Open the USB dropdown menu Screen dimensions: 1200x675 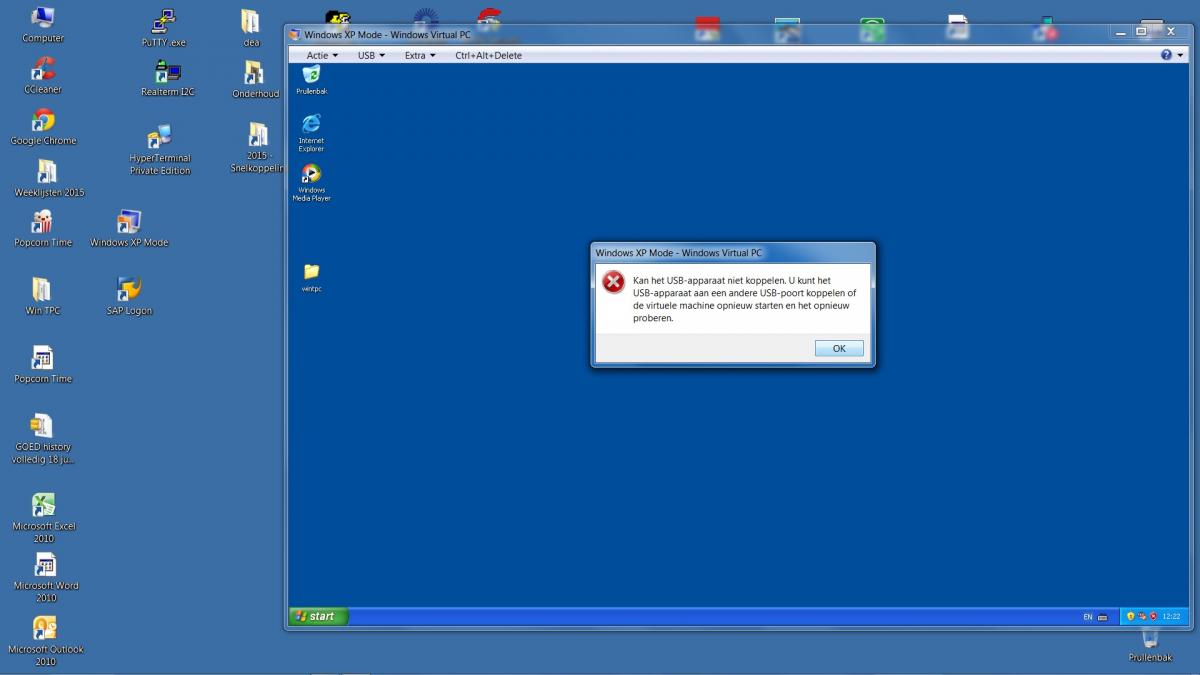pyautogui.click(x=371, y=55)
